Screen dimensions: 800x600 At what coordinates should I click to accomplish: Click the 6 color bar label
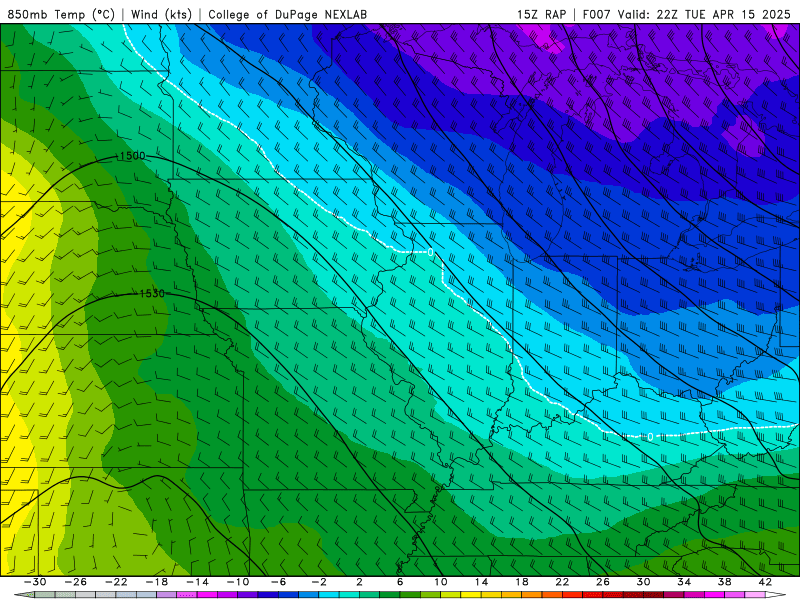coord(400,582)
